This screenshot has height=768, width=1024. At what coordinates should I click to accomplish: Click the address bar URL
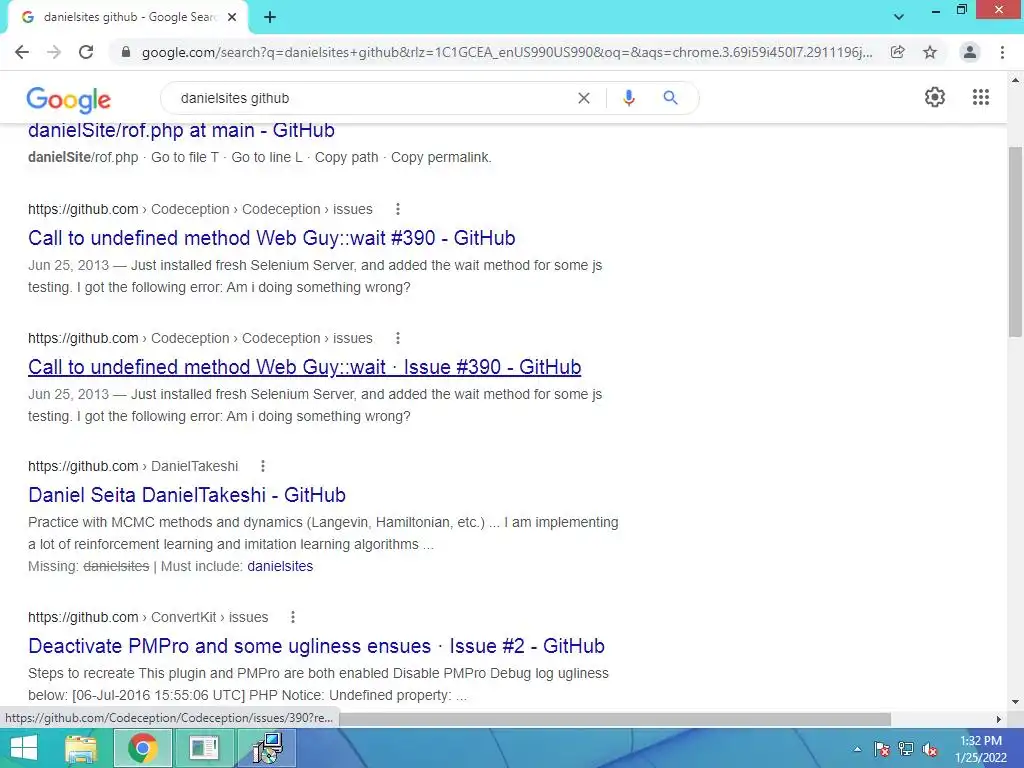506,52
